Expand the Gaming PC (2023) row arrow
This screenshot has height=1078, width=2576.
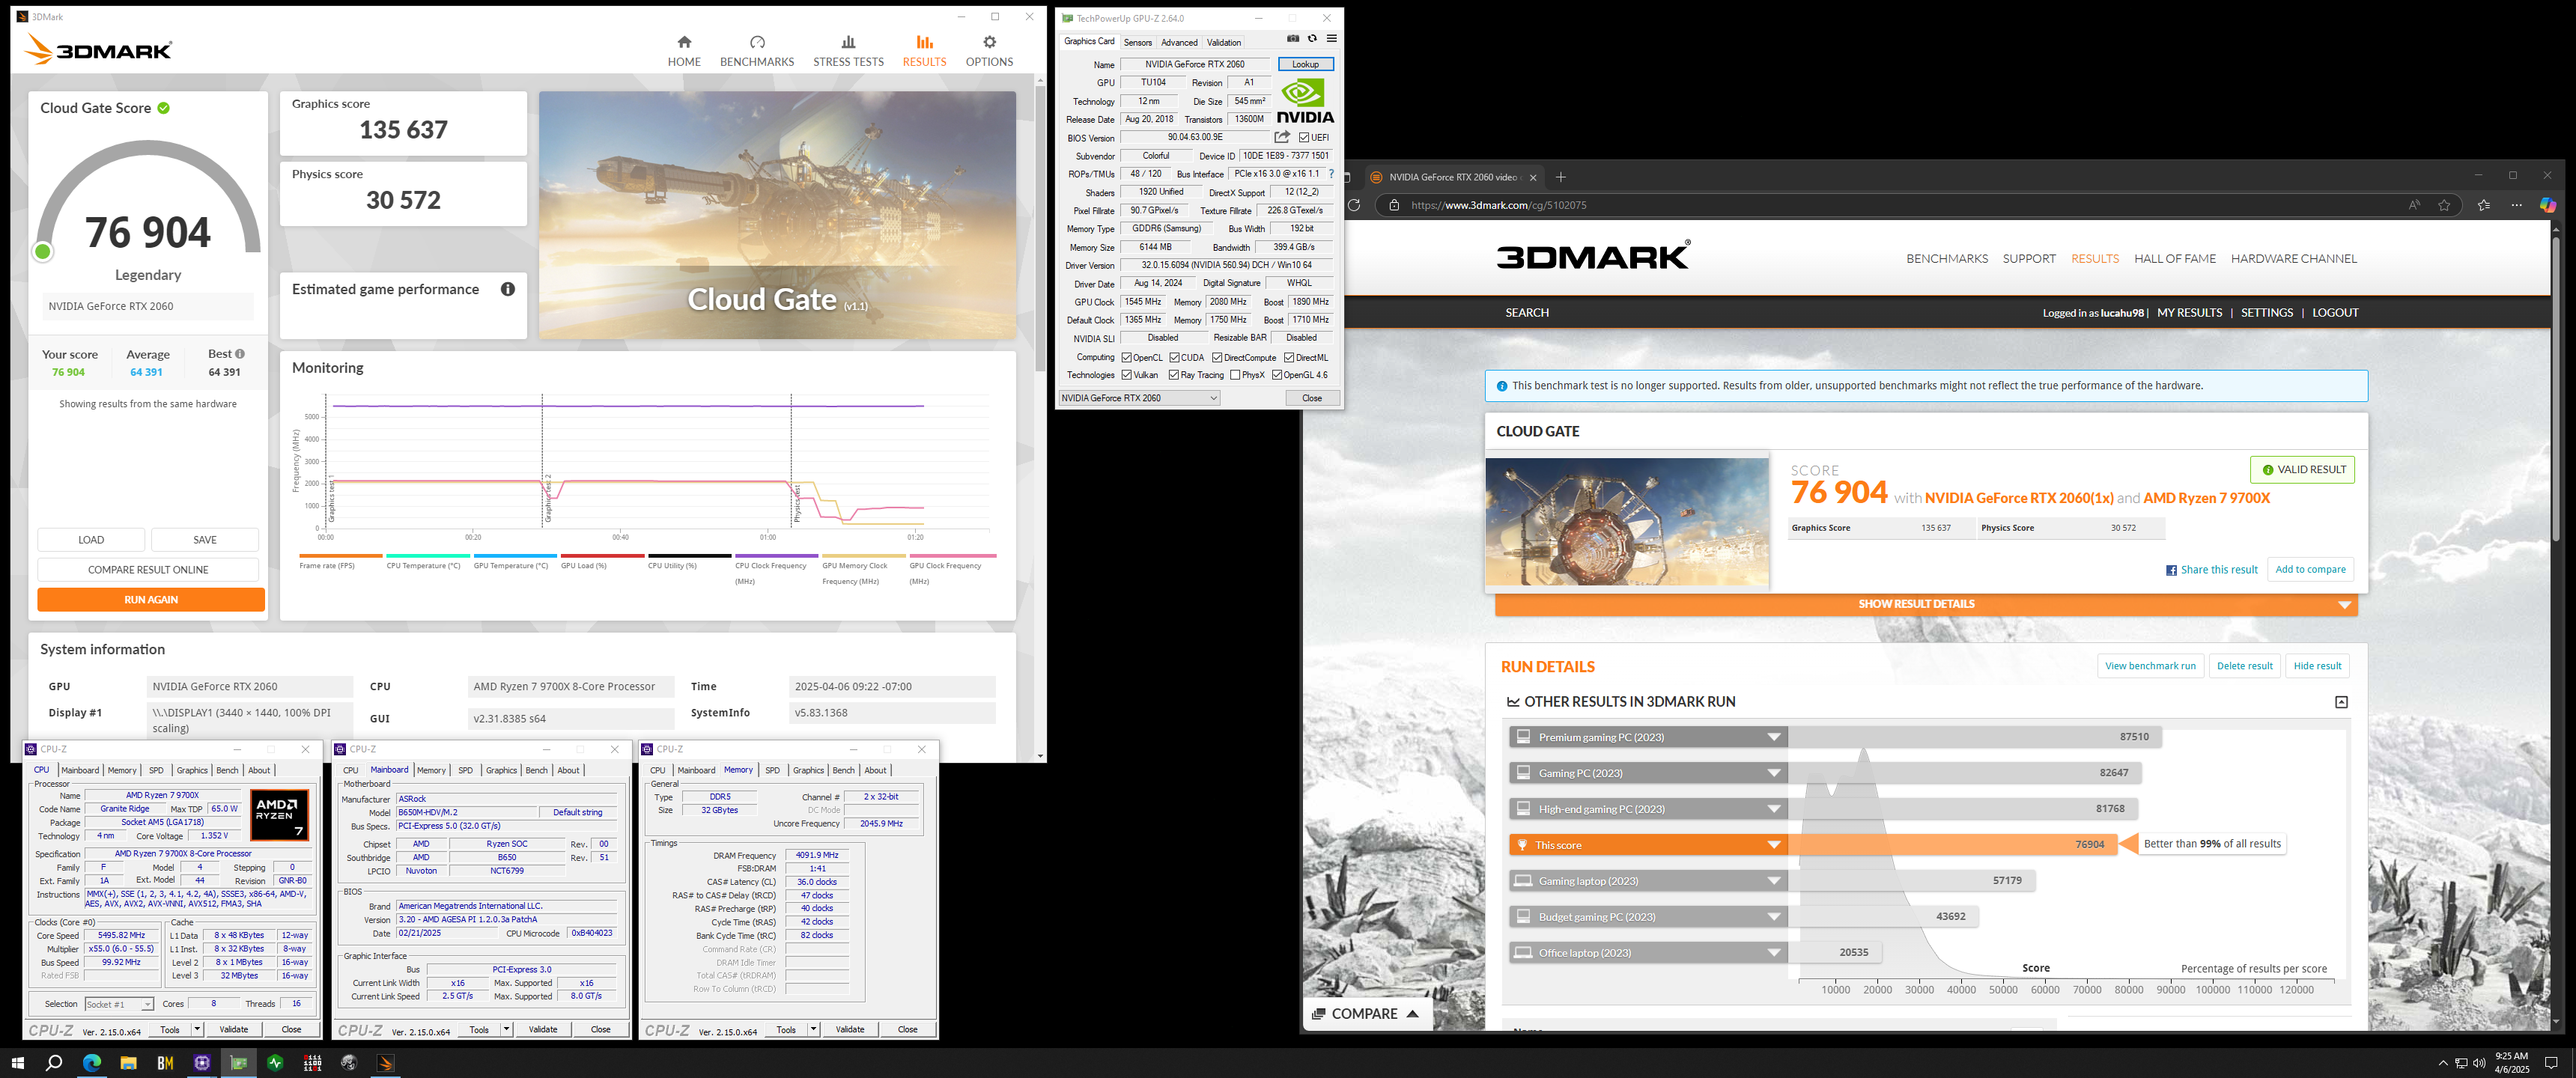1774,773
